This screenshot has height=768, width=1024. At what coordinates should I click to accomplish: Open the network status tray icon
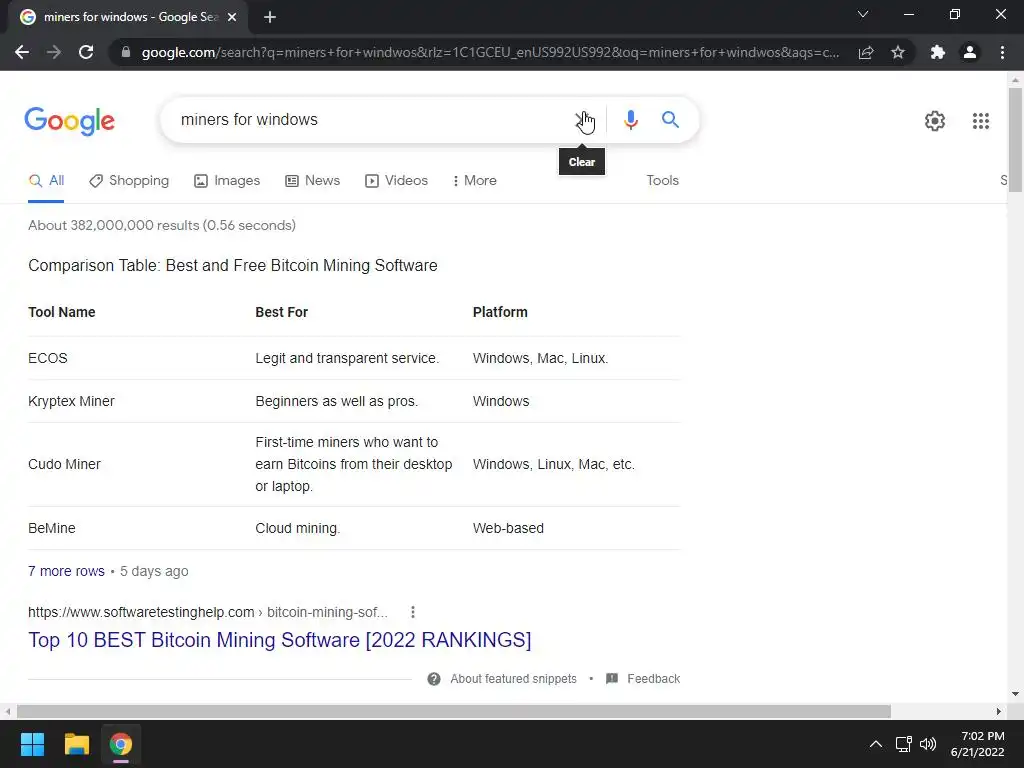[x=903, y=744]
